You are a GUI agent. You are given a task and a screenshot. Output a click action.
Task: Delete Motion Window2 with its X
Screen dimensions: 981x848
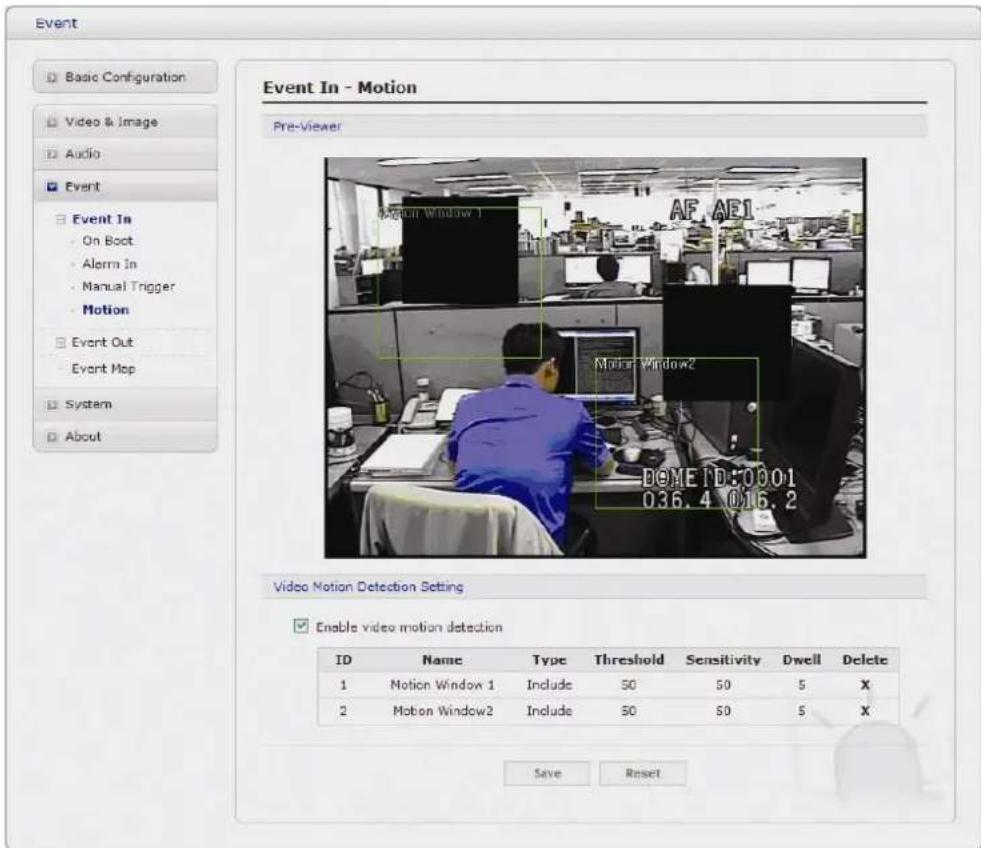(865, 711)
